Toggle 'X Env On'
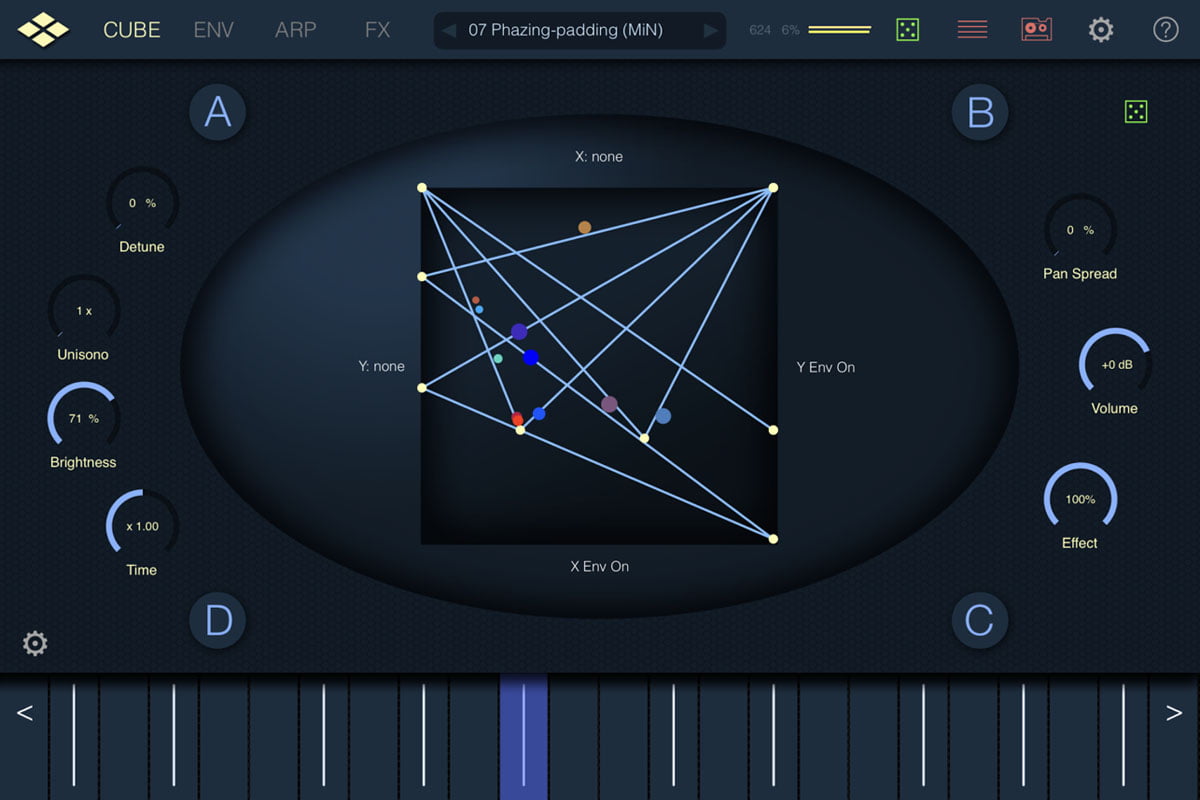 tap(600, 566)
